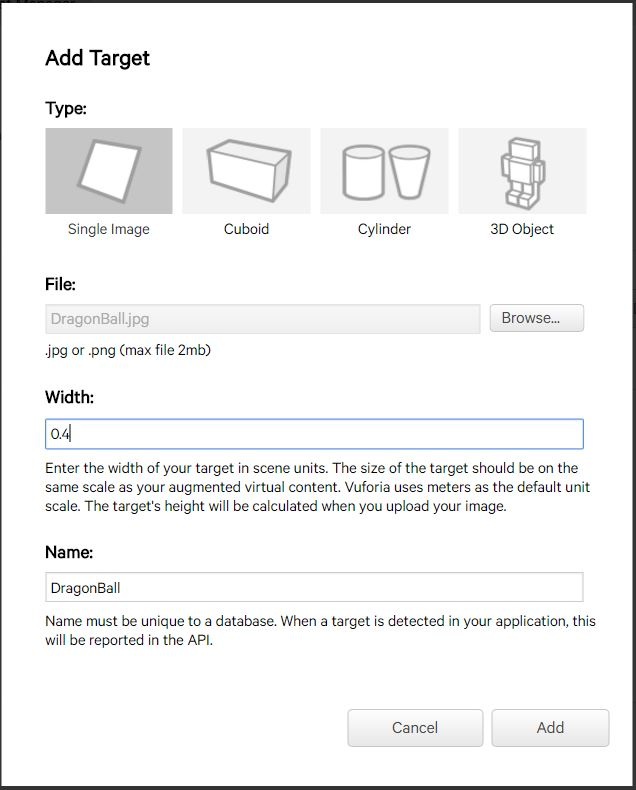The height and width of the screenshot is (790, 636).
Task: Select the Single Image target type icon
Action: [109, 171]
